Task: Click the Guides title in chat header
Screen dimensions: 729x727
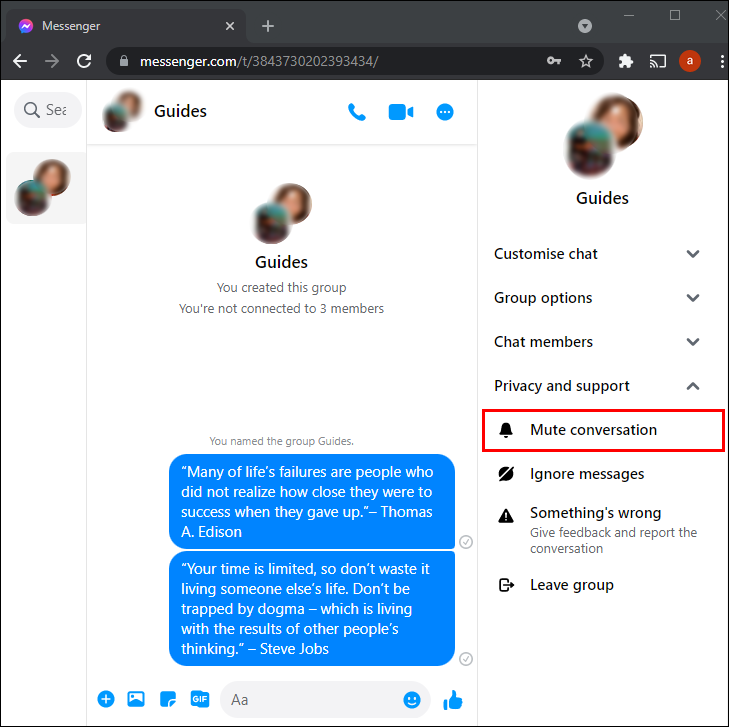Action: coord(180,112)
